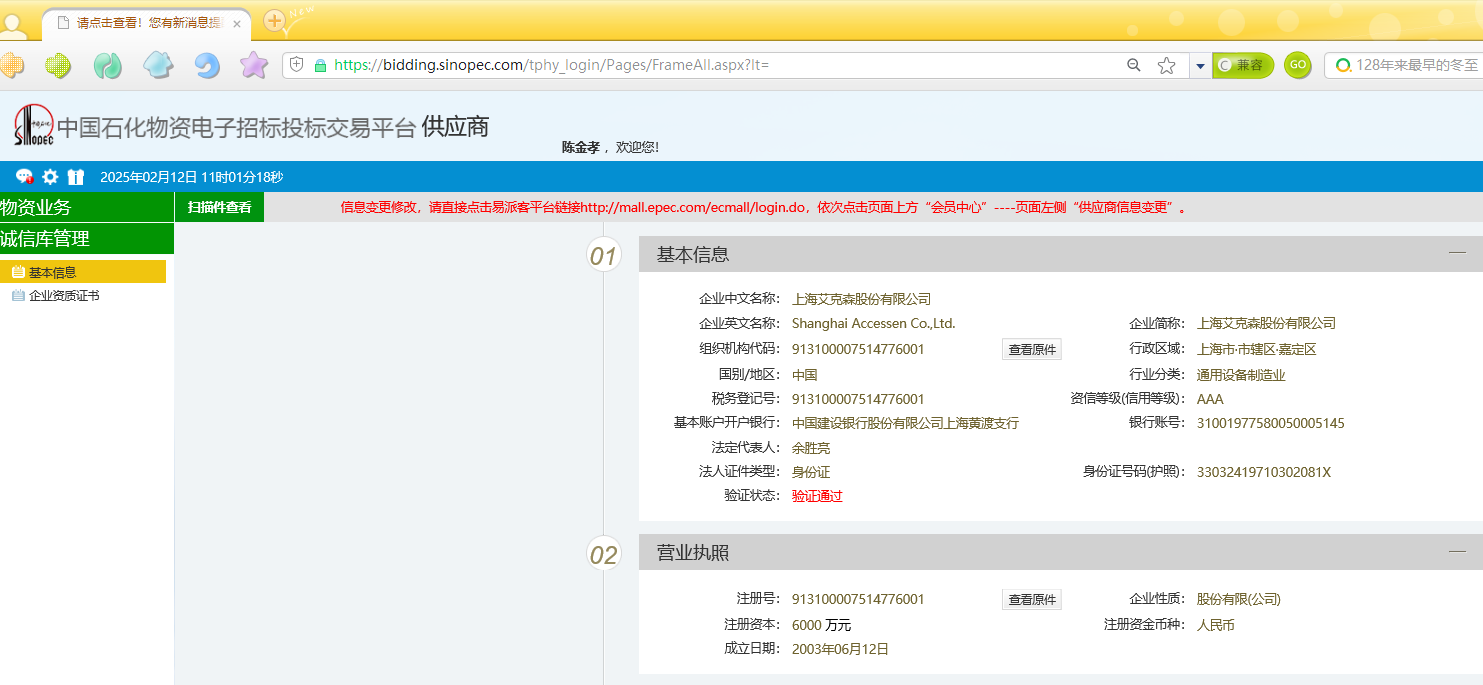
Task: Toggle the 兼容 compatibility mode switch
Action: (1242, 65)
